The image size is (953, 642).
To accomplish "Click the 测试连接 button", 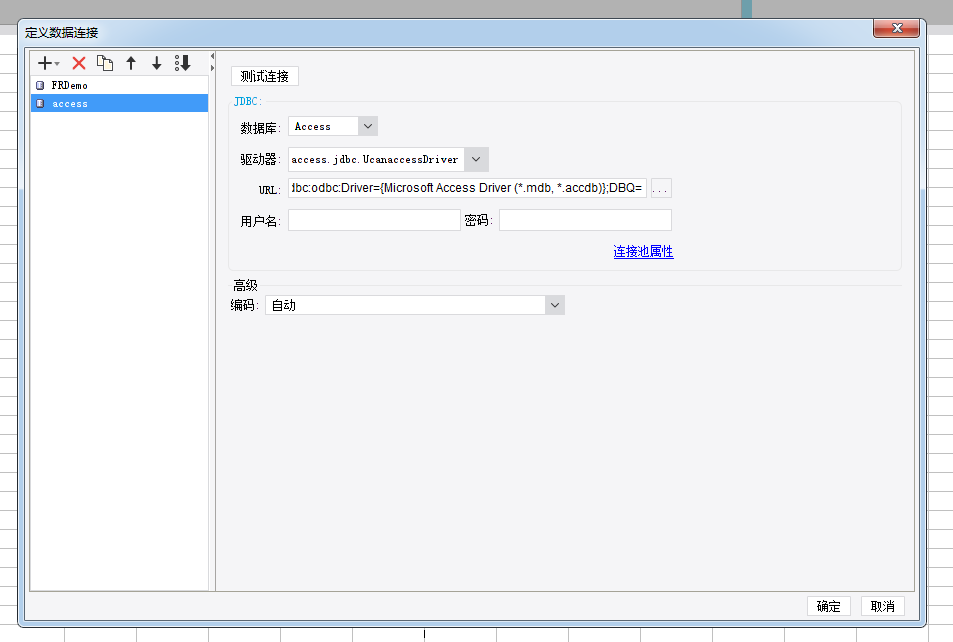I will (264, 76).
